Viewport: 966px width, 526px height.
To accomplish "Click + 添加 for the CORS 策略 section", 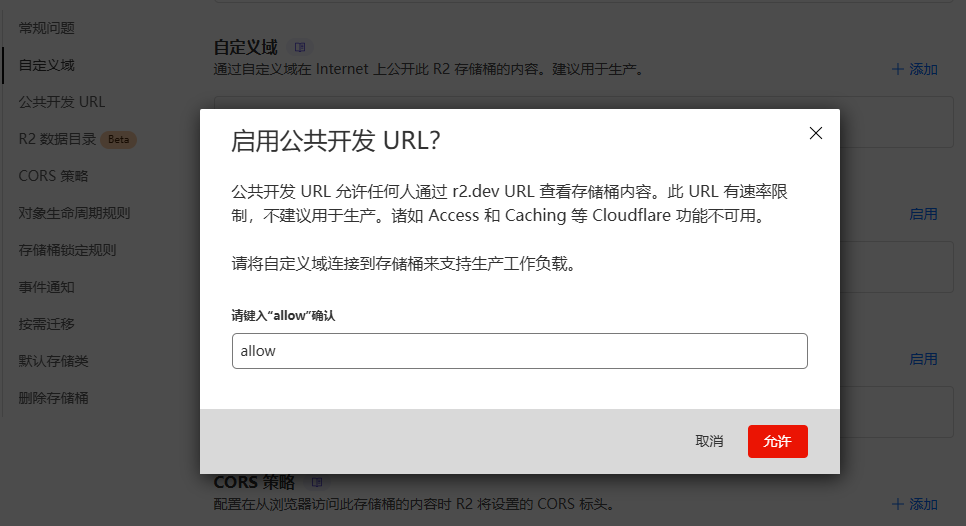I will 915,503.
